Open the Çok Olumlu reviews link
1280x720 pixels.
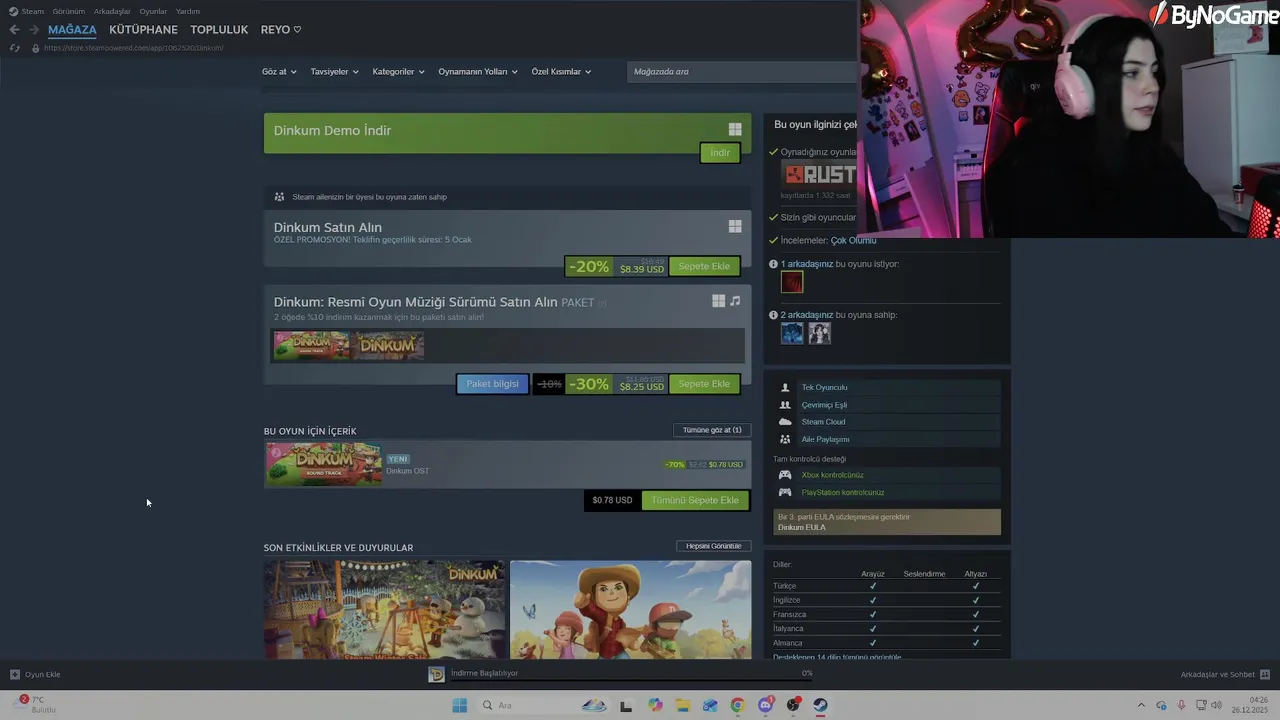pyautogui.click(x=853, y=241)
